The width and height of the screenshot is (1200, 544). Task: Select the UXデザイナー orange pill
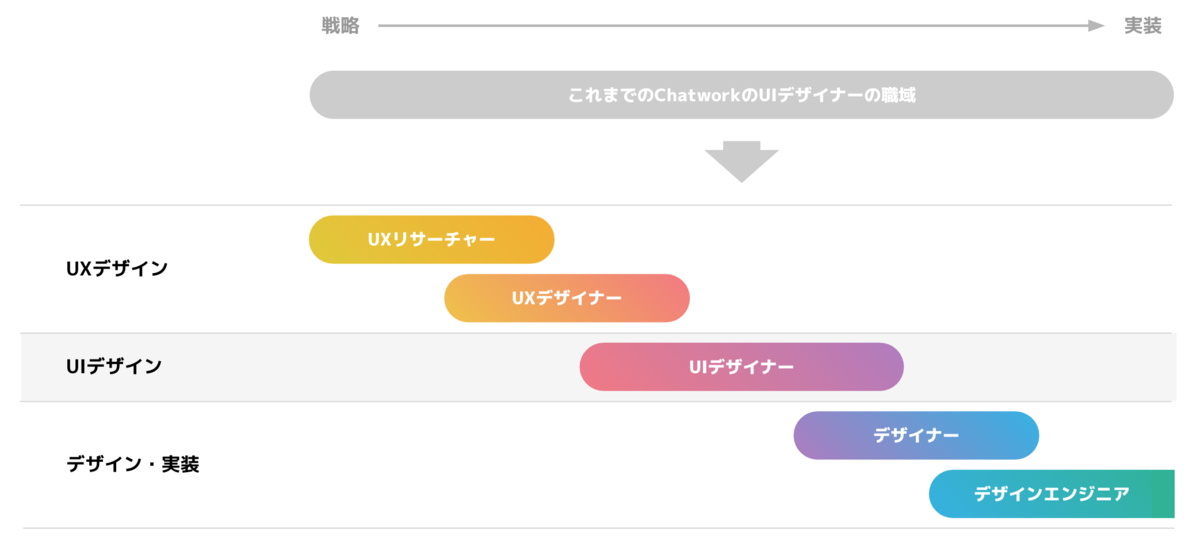(567, 298)
